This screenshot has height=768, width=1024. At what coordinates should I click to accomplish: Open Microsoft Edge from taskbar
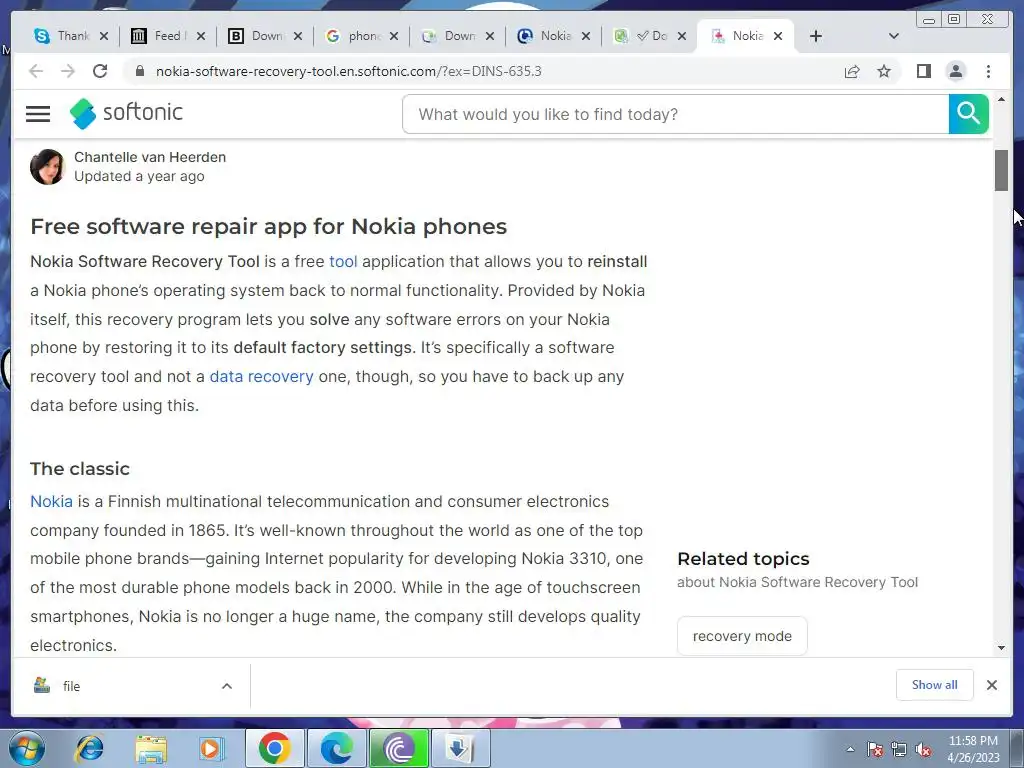coord(336,748)
